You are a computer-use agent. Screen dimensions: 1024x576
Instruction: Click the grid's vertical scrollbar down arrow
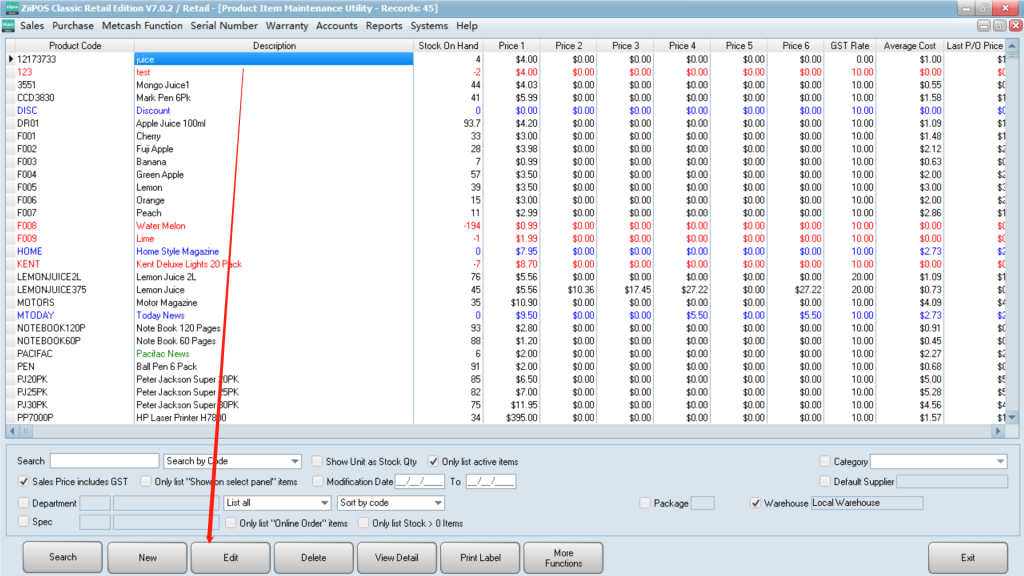1011,417
